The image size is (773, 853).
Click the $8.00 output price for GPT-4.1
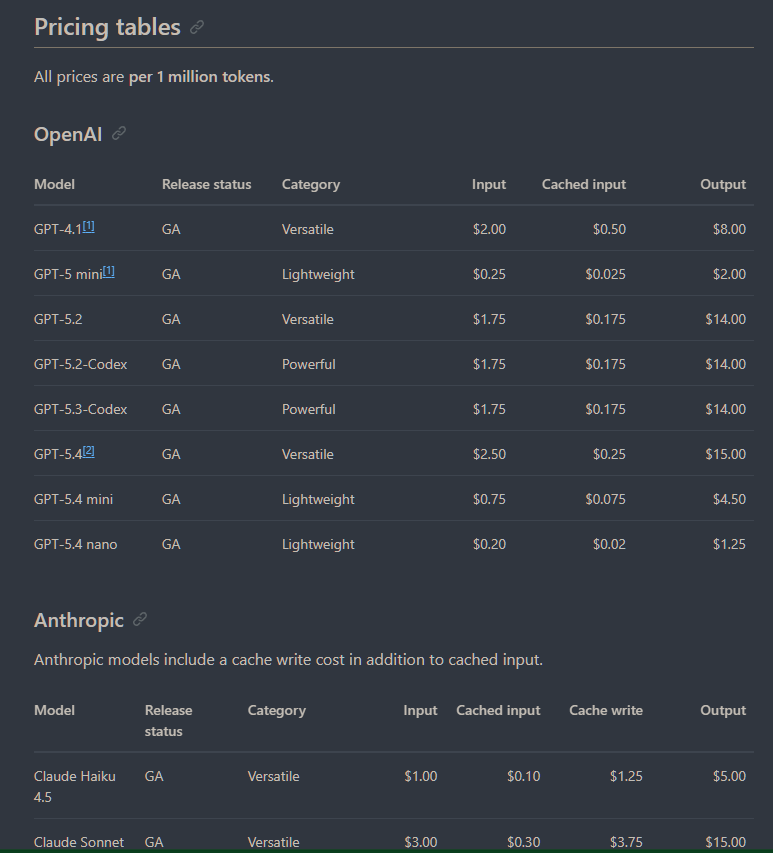click(729, 230)
